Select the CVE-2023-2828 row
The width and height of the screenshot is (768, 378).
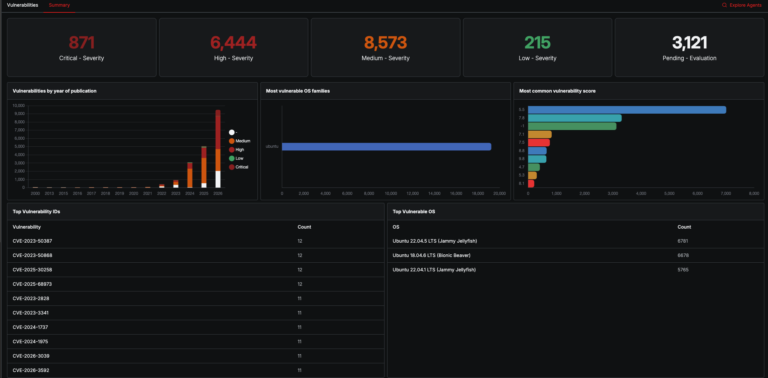click(x=196, y=298)
